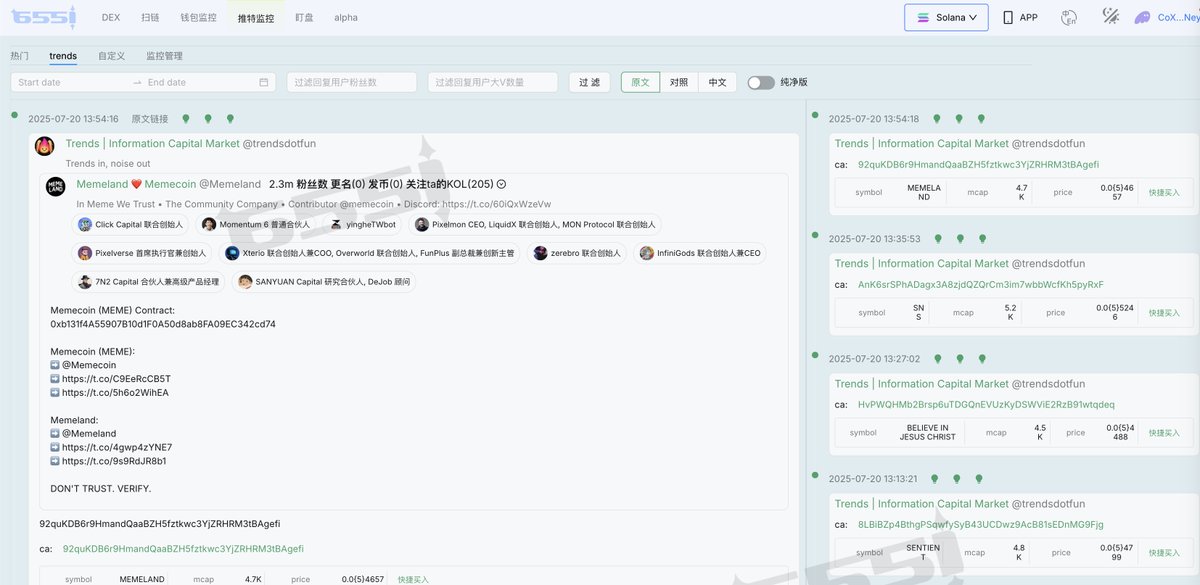Open the https://t.co/4gwp4zYNE7 link
The height and width of the screenshot is (585, 1200).
tap(117, 447)
